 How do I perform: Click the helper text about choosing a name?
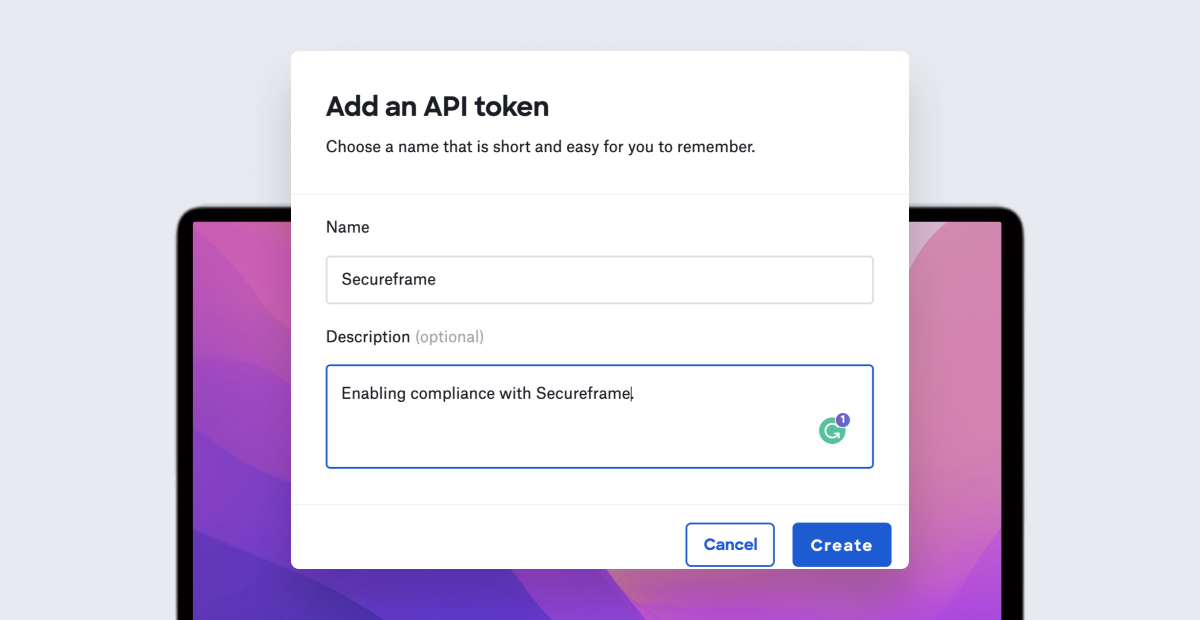(540, 146)
